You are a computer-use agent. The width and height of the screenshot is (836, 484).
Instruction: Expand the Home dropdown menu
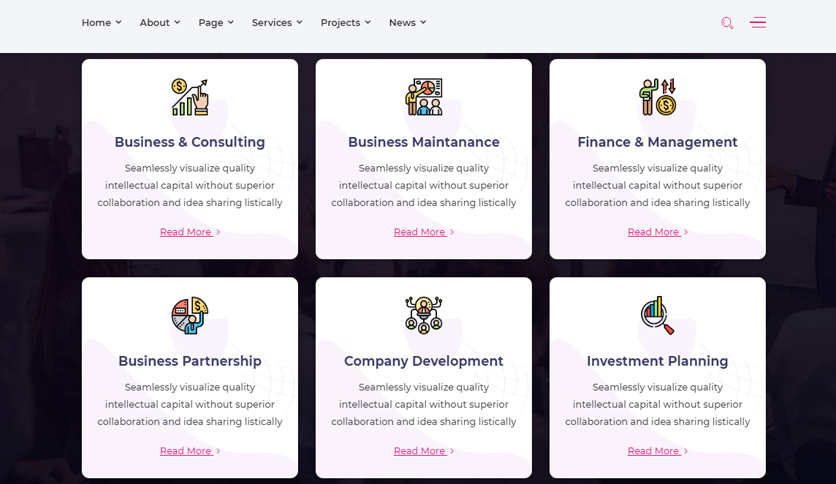coord(101,22)
